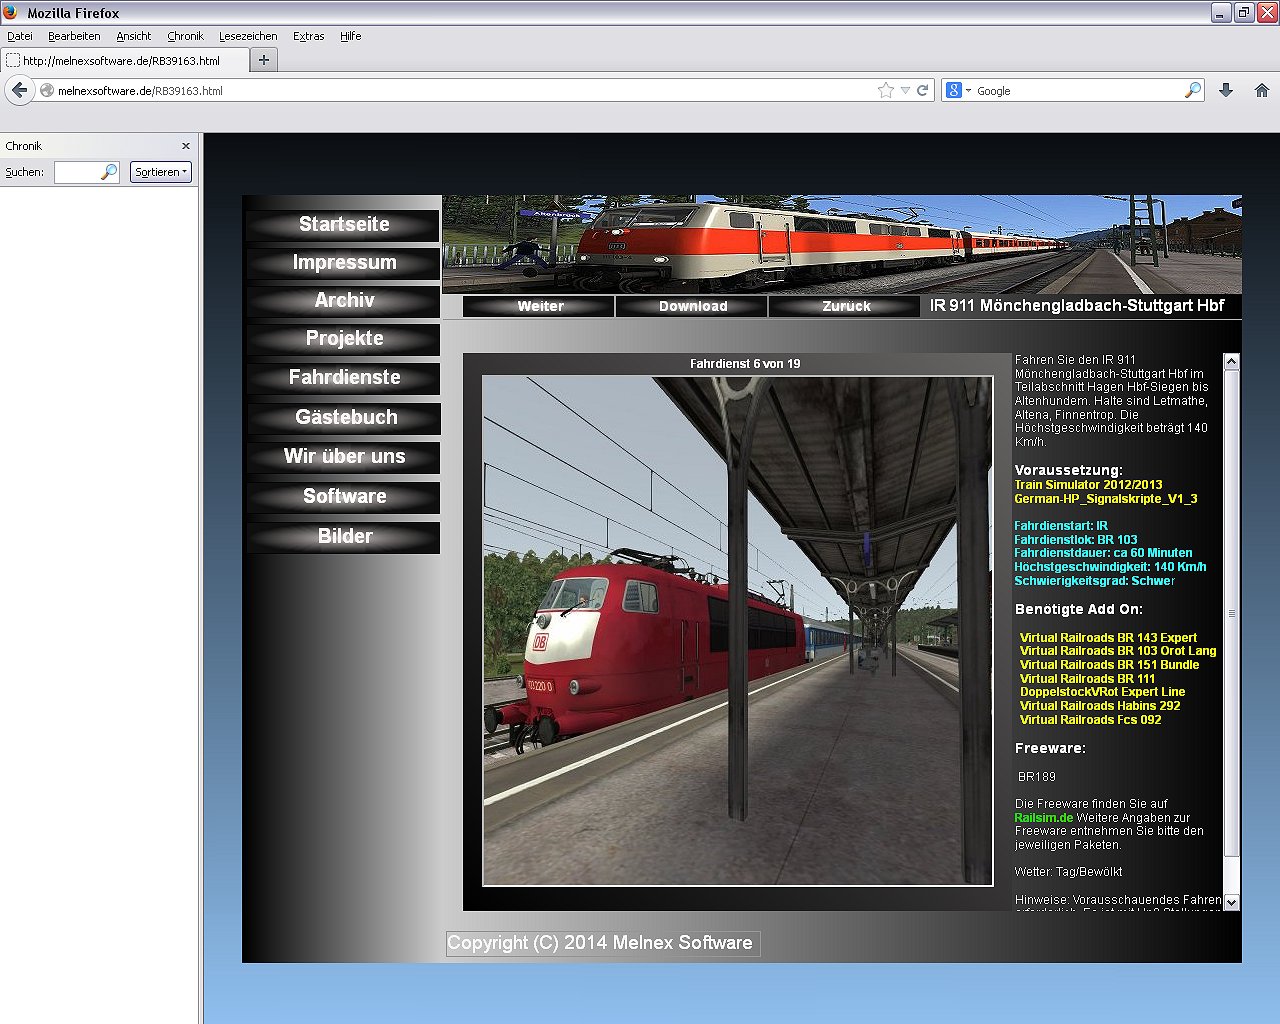Open the Google search engine dropdown
The image size is (1280, 1024).
(x=959, y=90)
